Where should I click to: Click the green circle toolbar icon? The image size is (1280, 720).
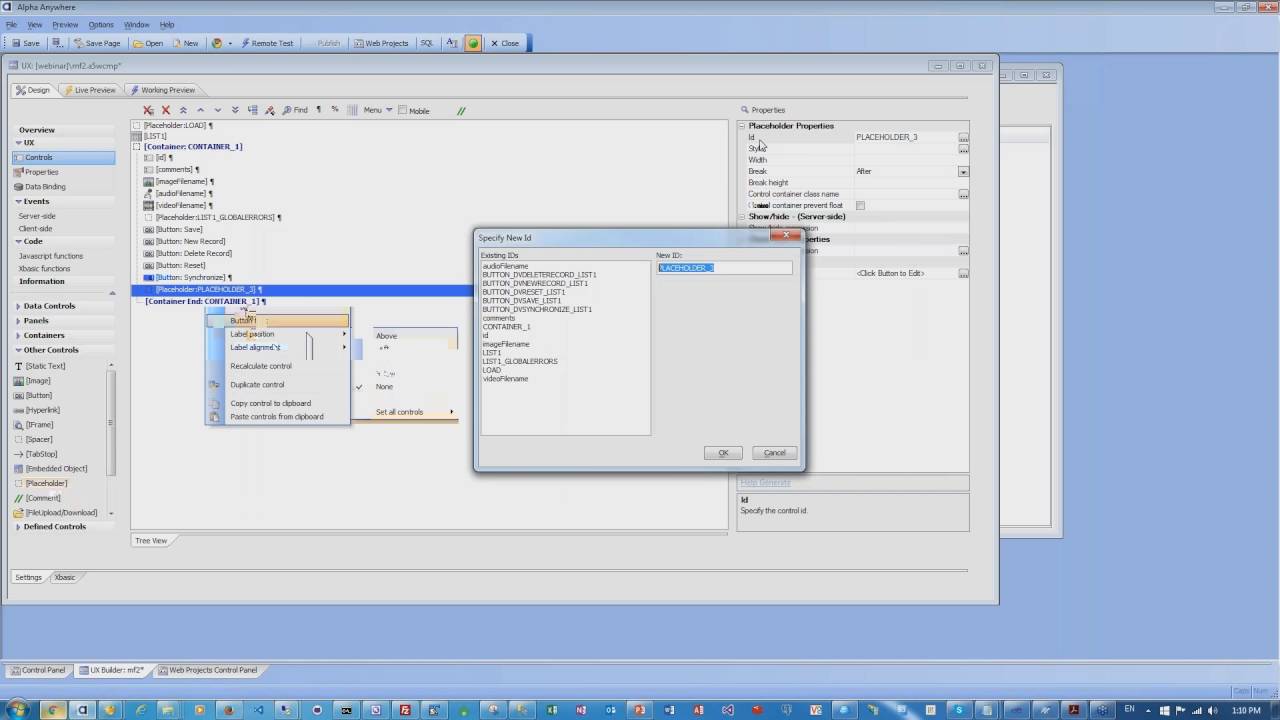coord(473,43)
